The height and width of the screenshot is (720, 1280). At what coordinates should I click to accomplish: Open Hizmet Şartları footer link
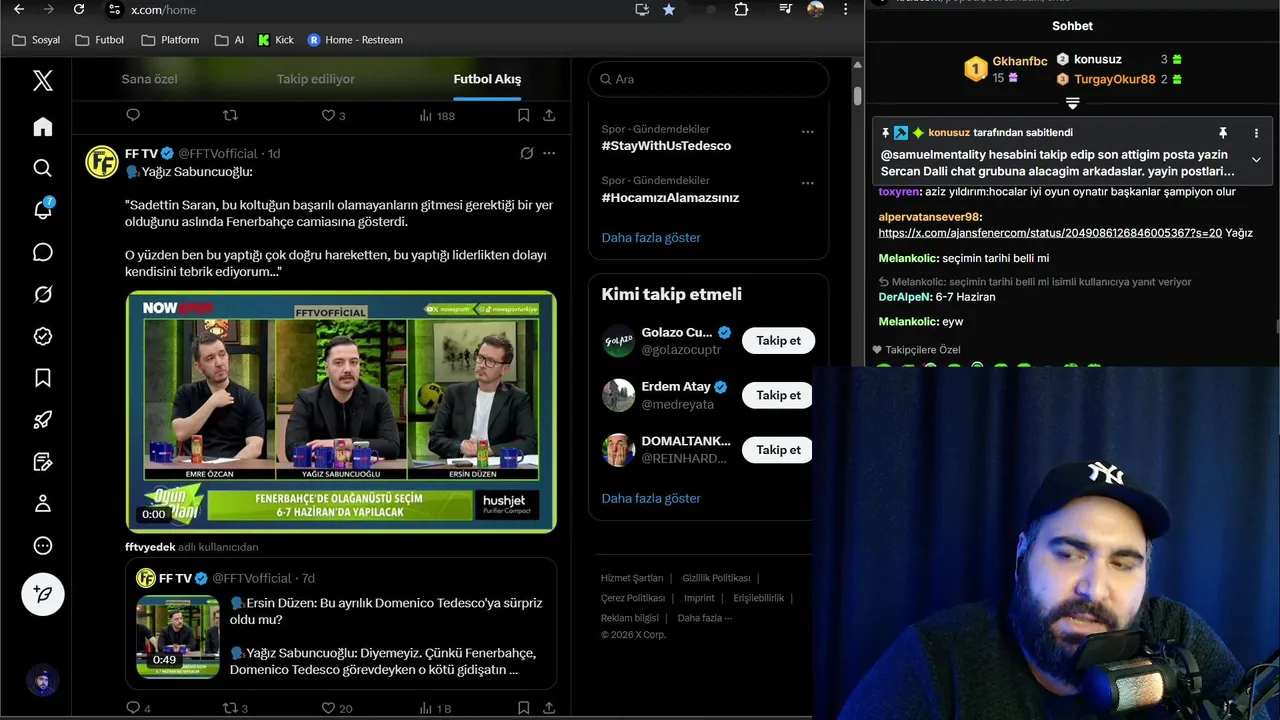[632, 578]
